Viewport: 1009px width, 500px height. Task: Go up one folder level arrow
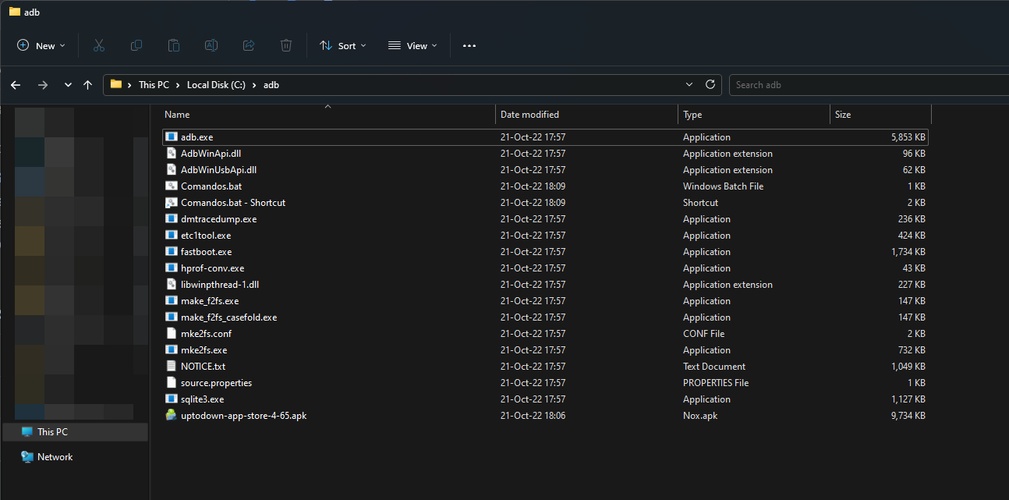tap(88, 85)
